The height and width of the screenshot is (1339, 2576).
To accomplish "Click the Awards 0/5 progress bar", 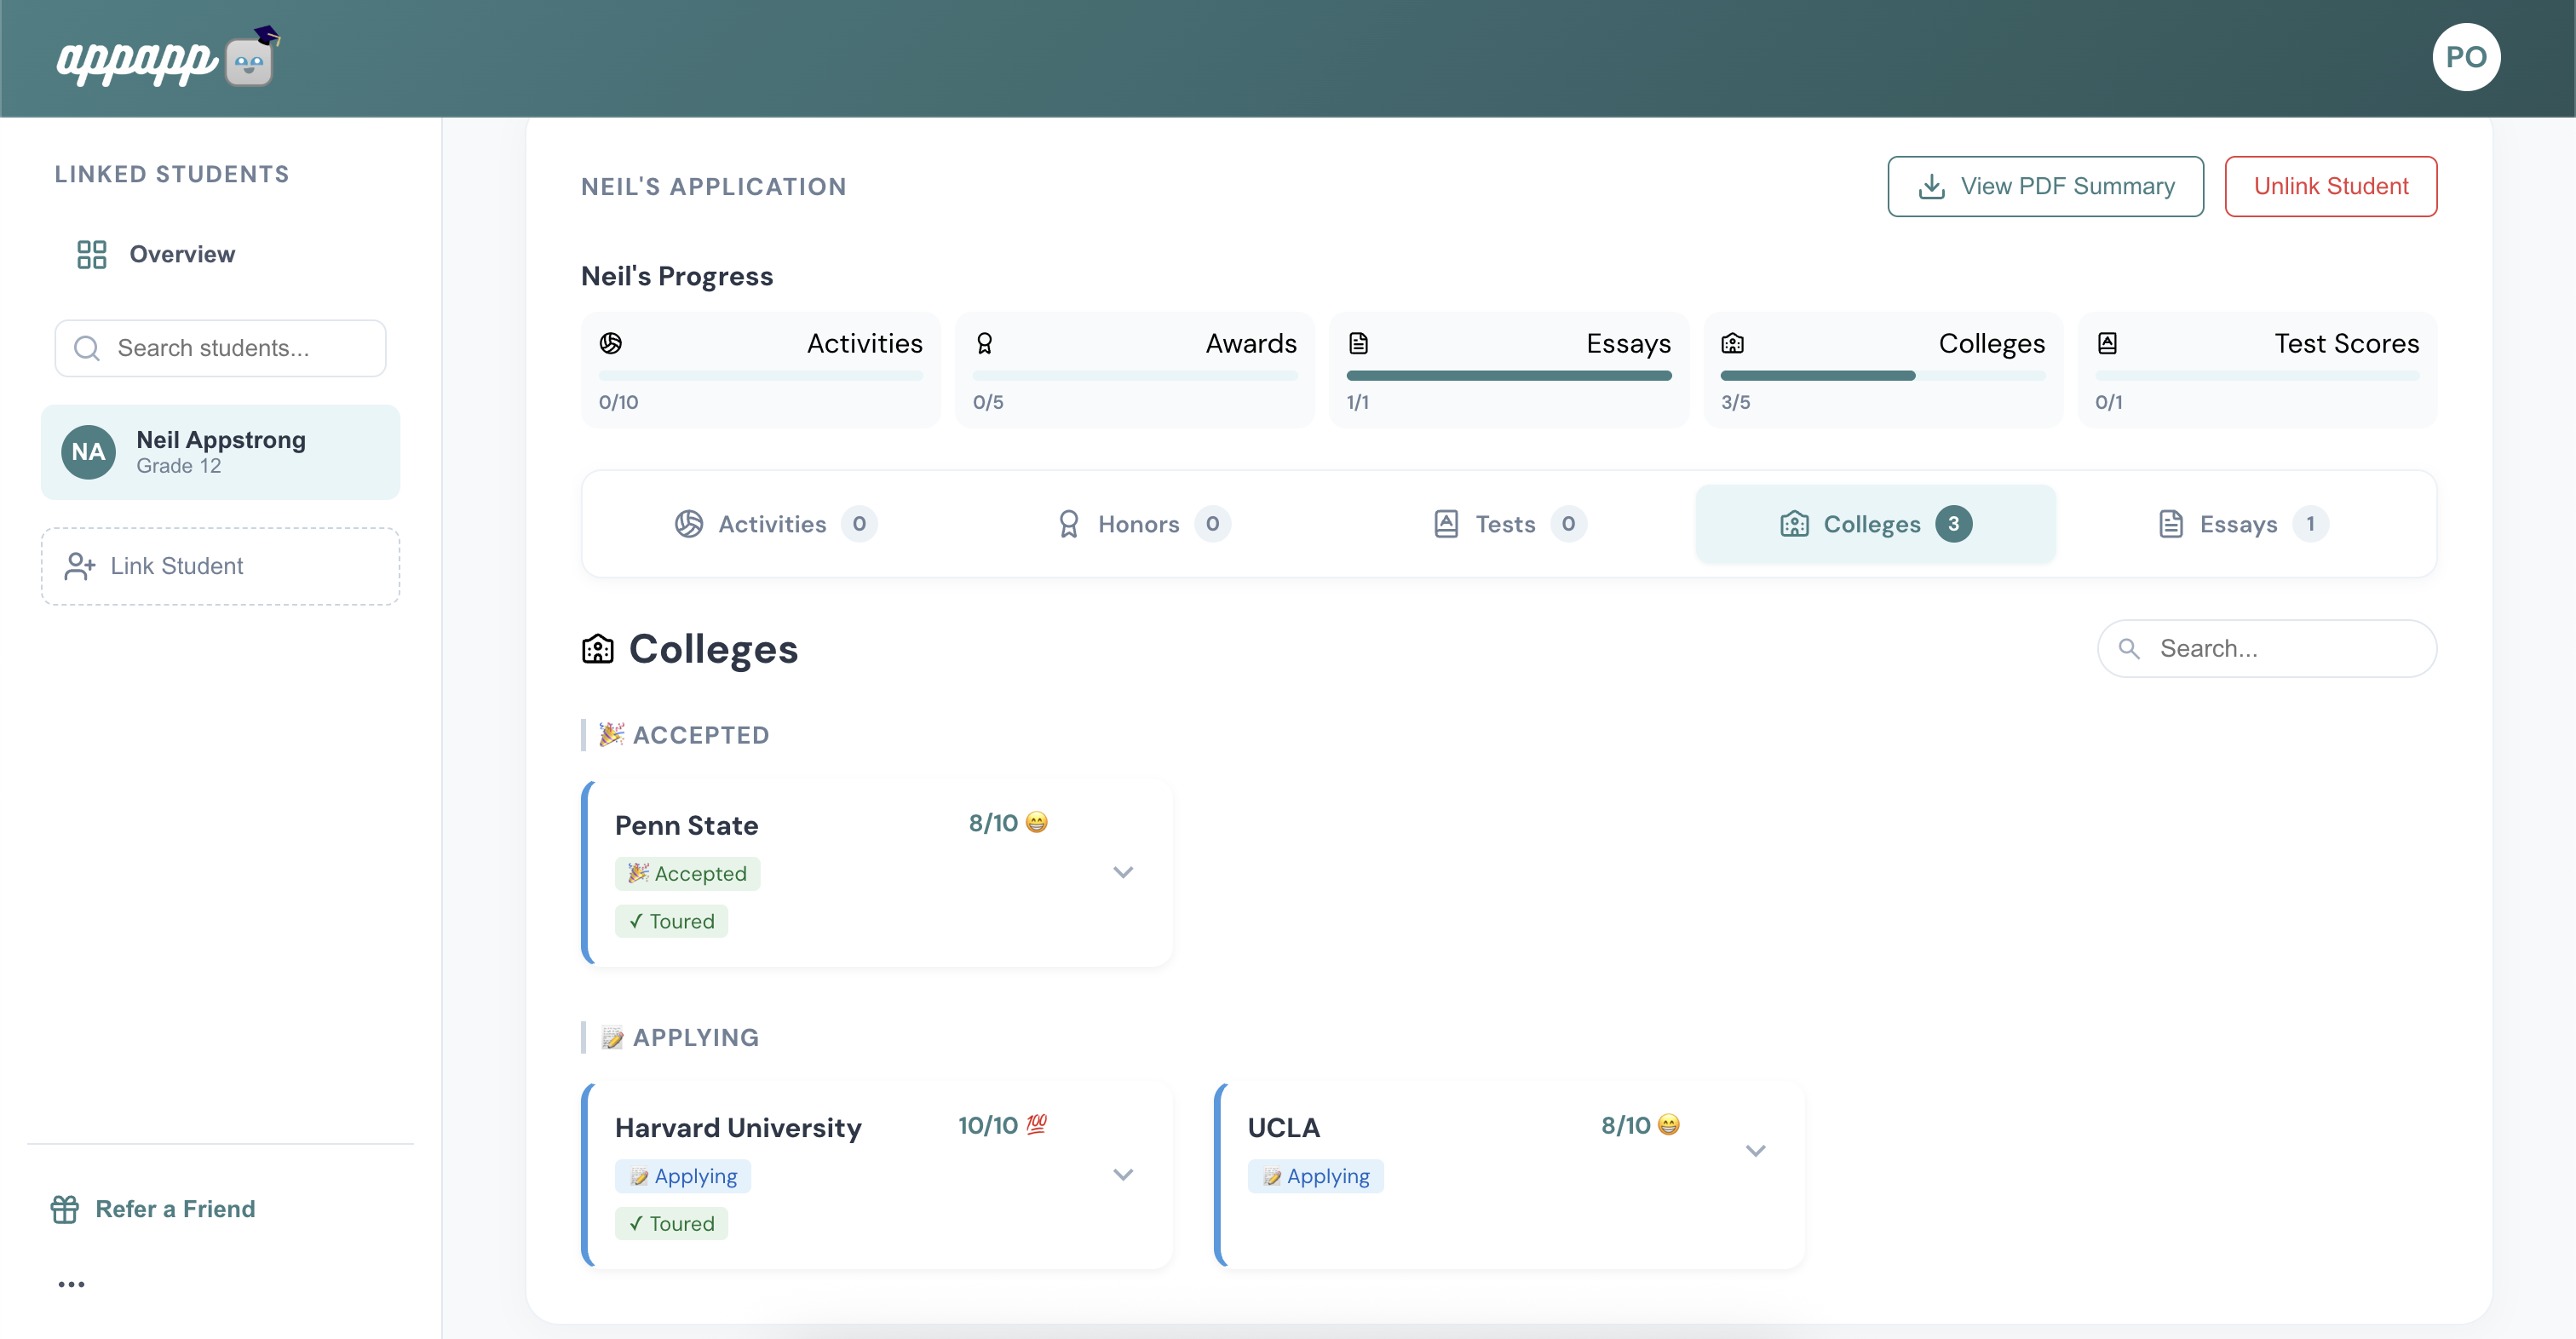I will [1134, 376].
